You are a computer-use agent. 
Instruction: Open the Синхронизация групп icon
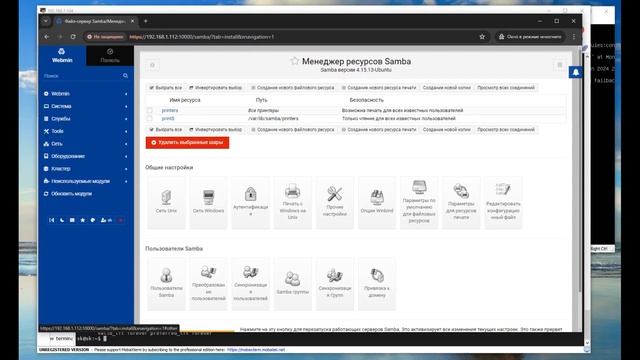335,284
